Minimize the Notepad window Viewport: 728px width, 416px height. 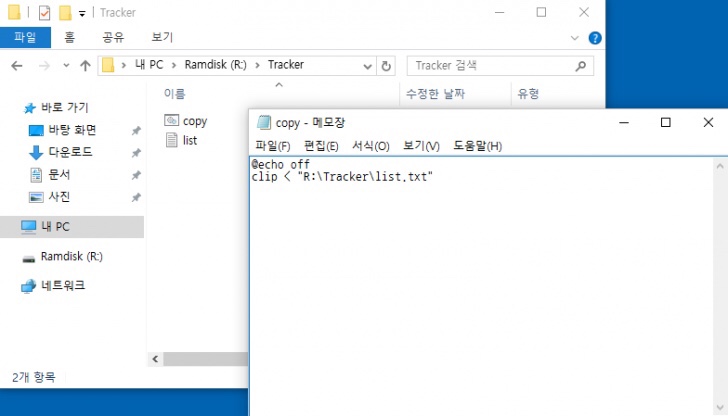tap(624, 122)
